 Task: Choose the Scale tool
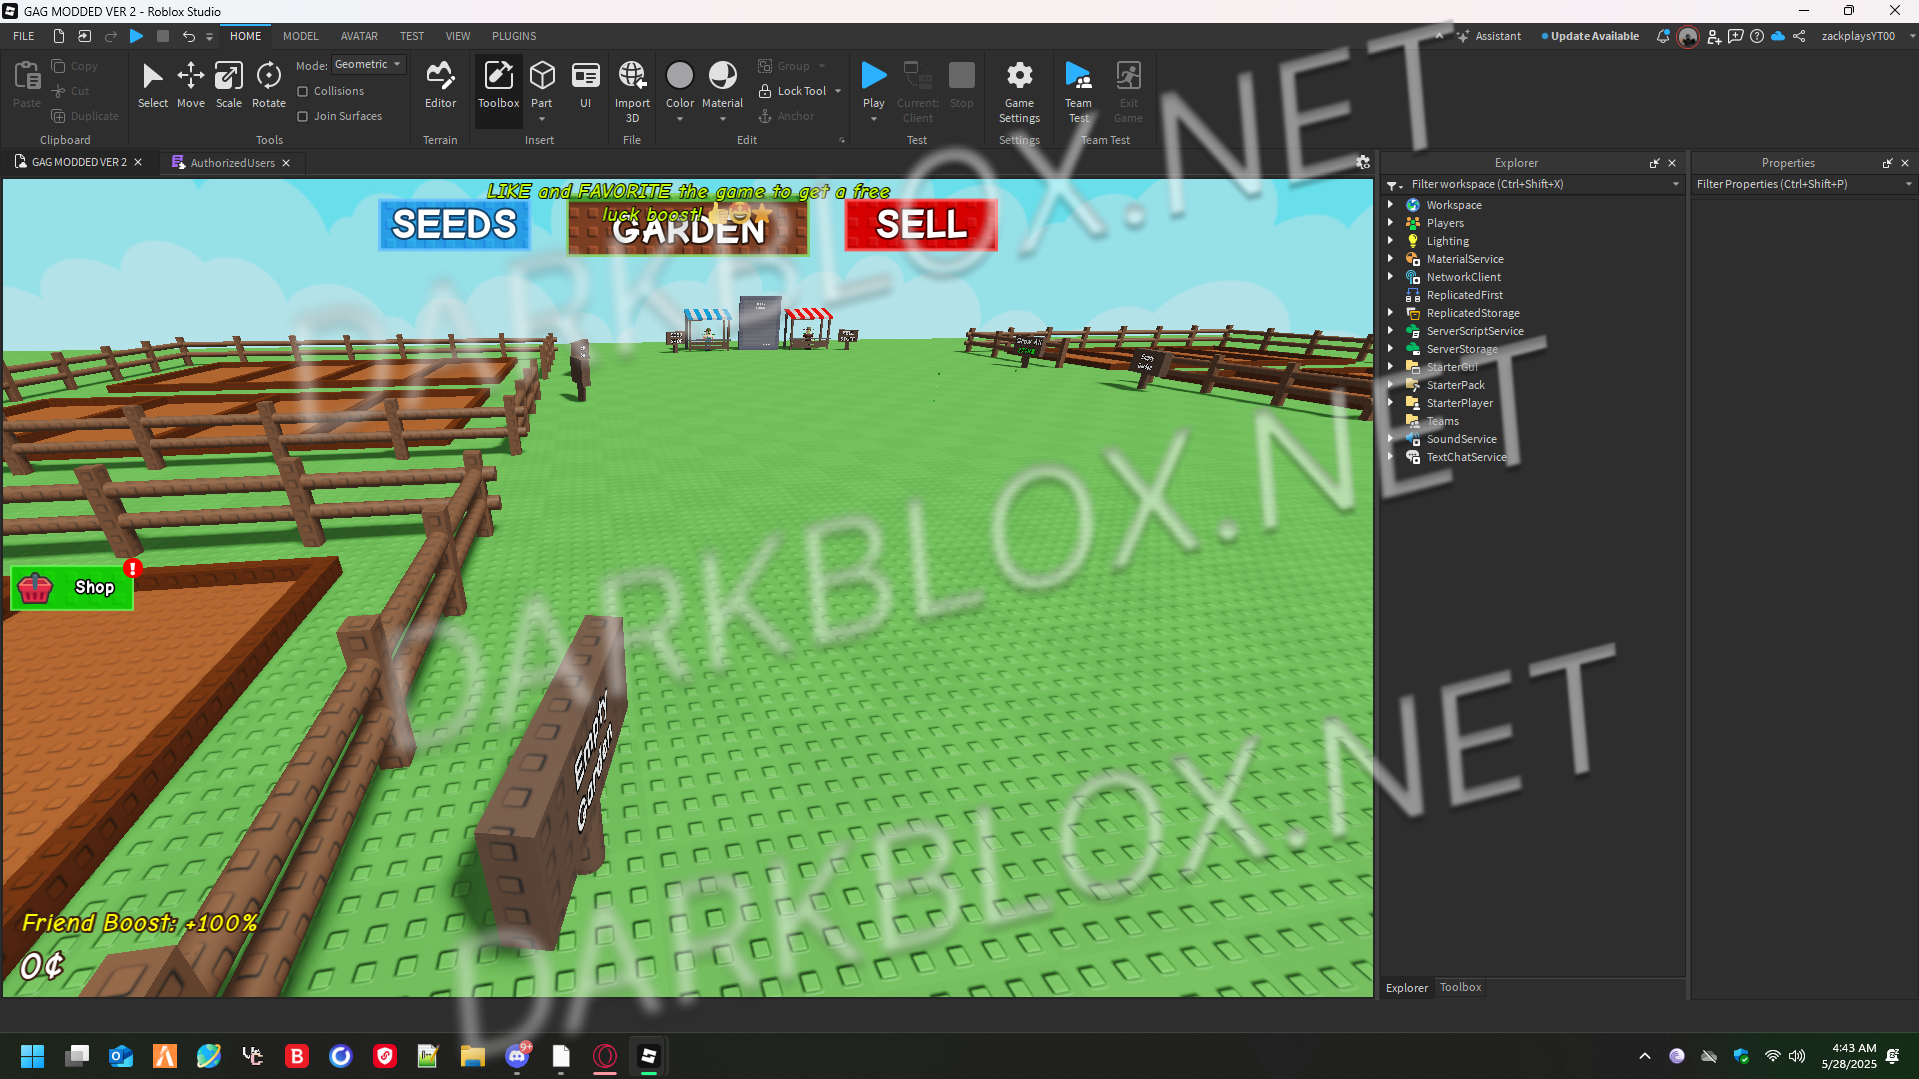click(229, 85)
